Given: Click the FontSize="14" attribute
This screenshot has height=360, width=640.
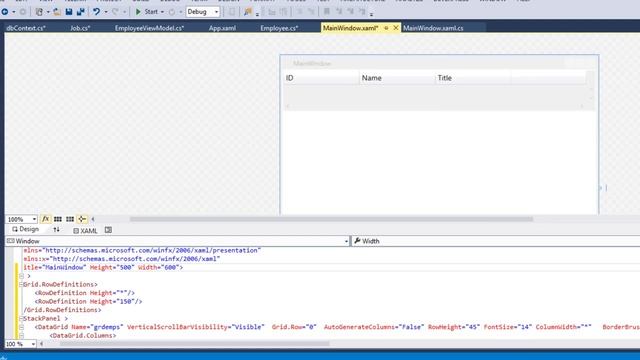Looking at the screenshot, I should pos(508,327).
